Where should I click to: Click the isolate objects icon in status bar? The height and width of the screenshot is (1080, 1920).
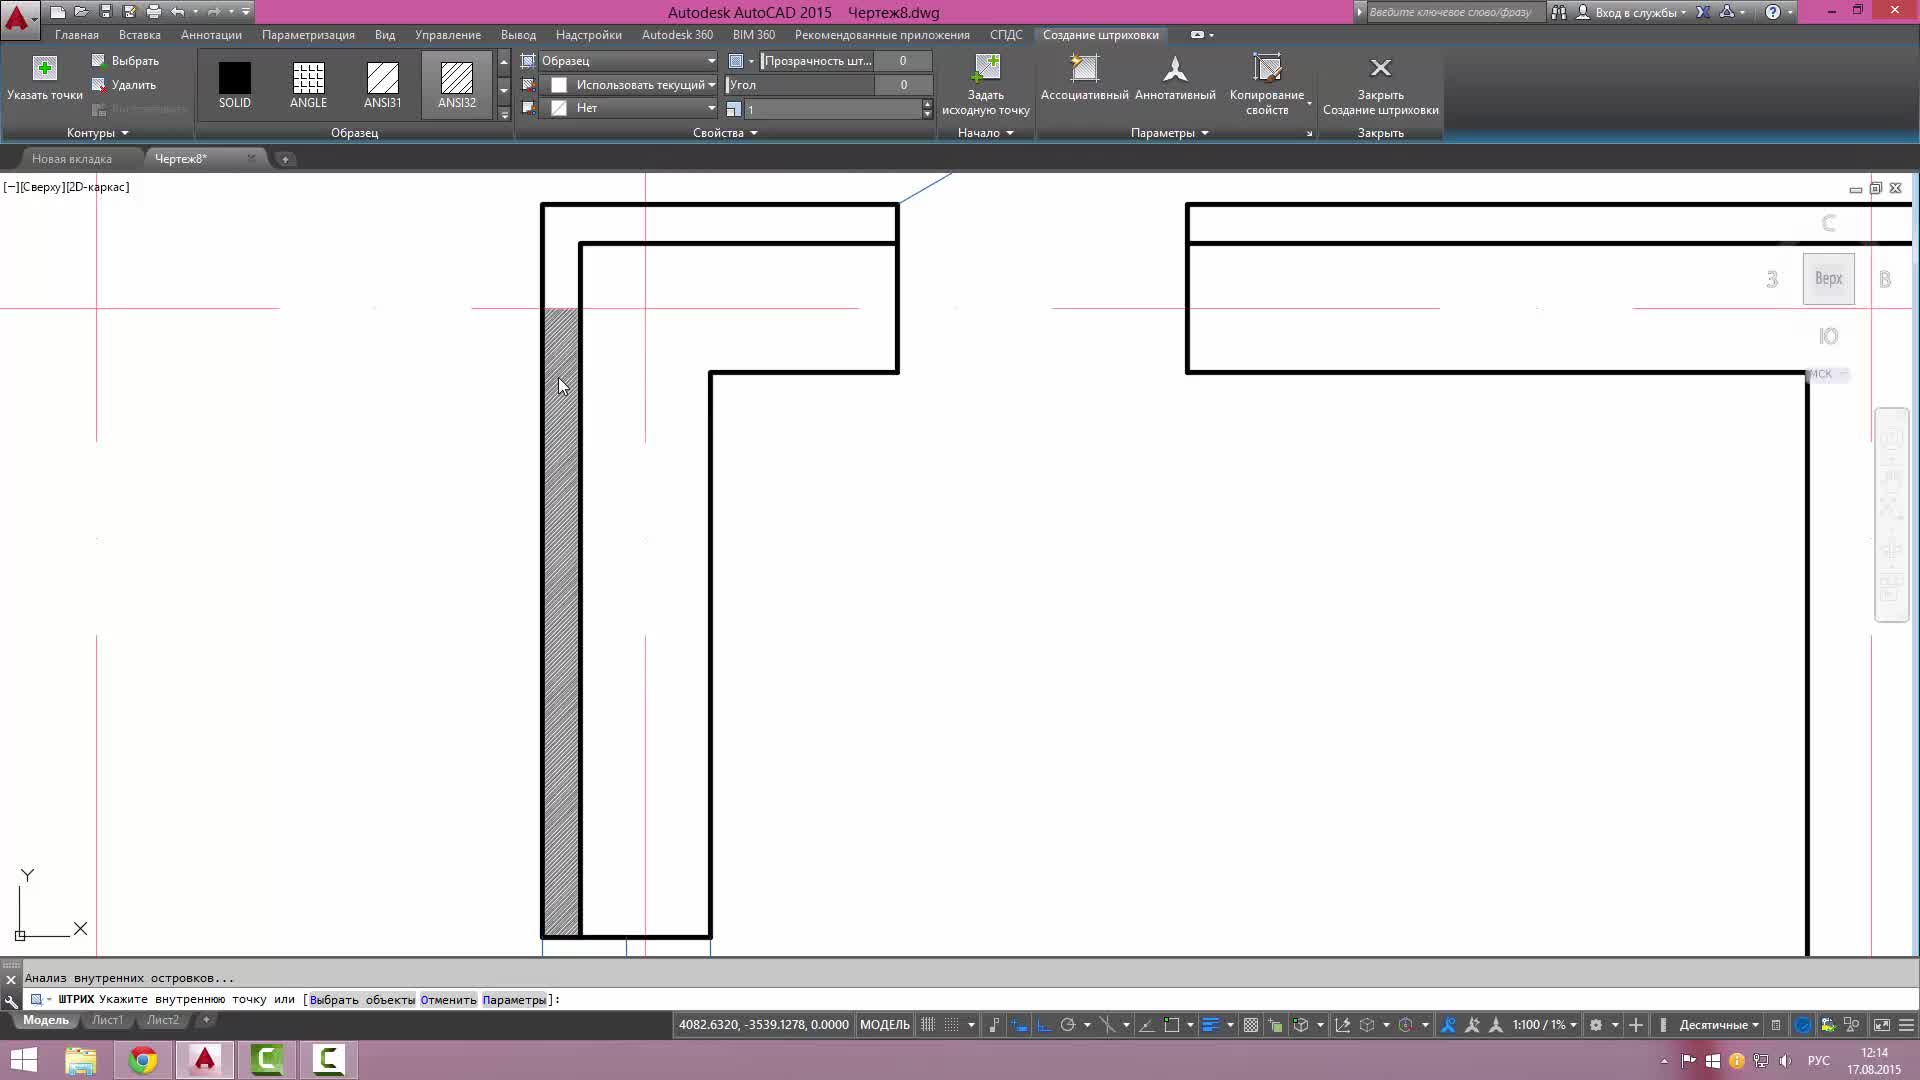point(1852,1025)
